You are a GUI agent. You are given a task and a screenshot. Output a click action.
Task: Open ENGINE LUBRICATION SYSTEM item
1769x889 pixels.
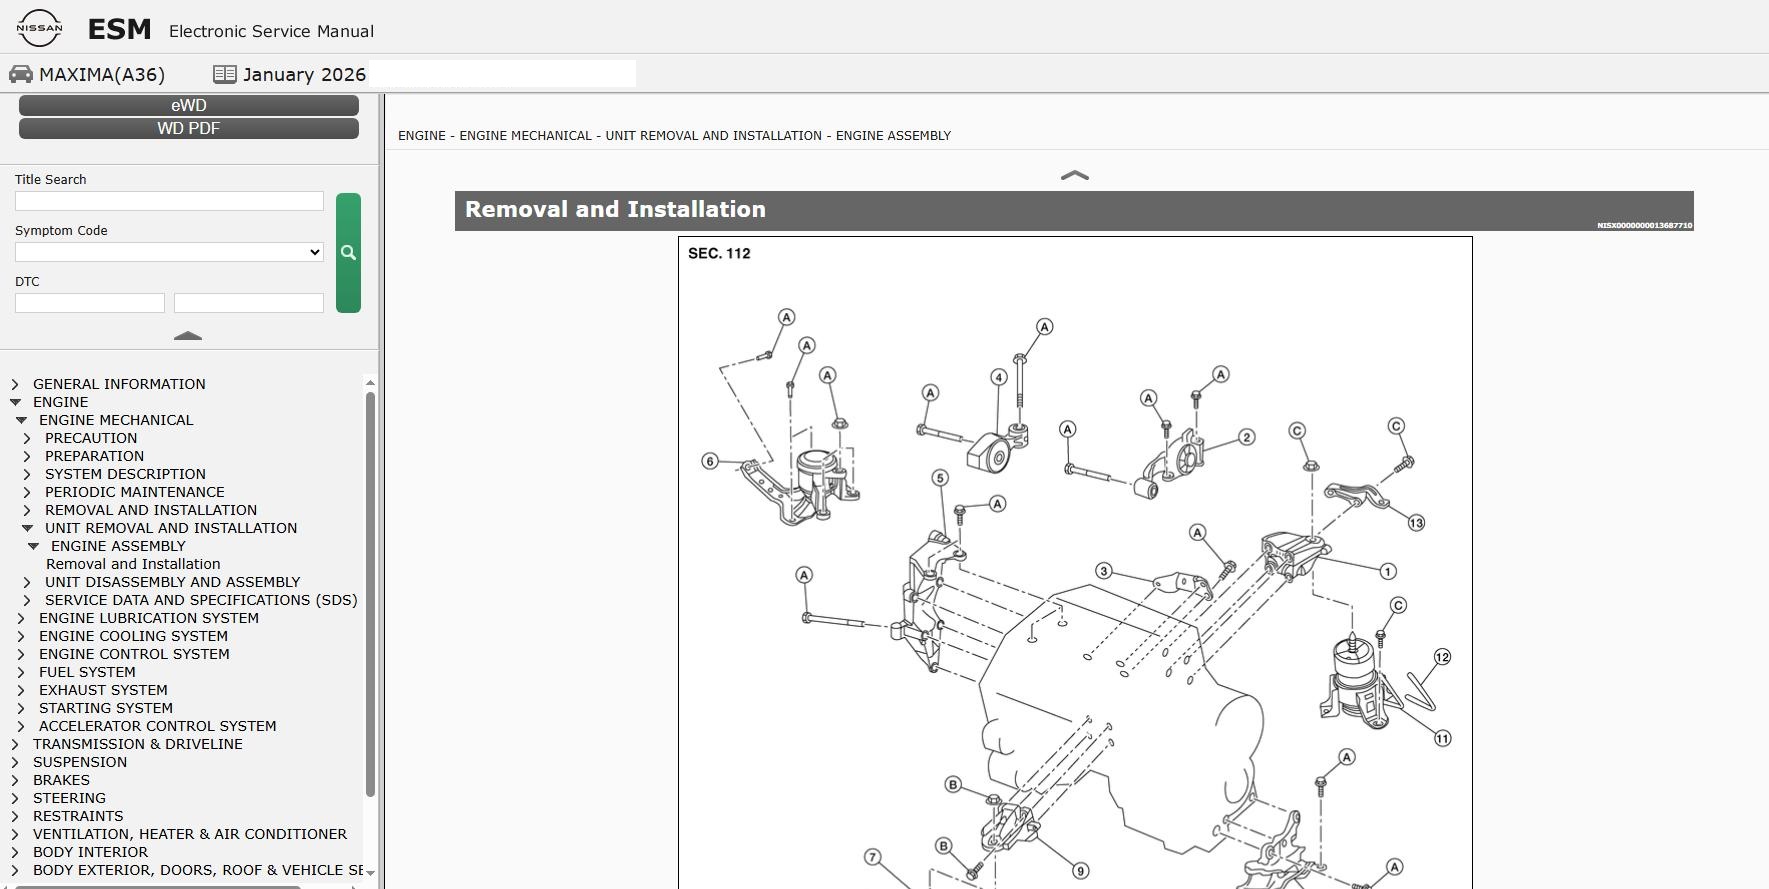coord(149,618)
